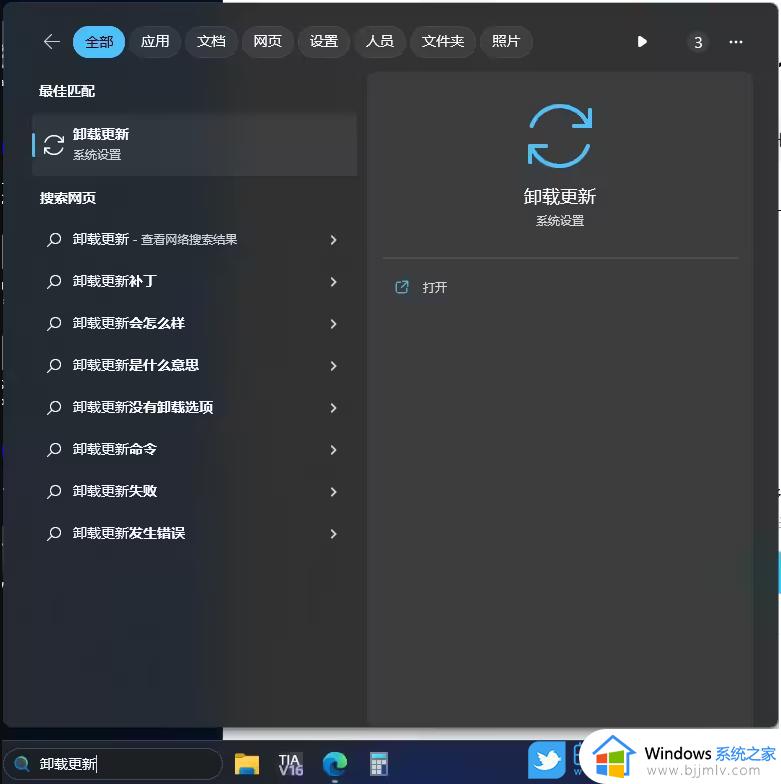Image resolution: width=781 pixels, height=784 pixels.
Task: Select the 卸载更新发生错误 web suggestion
Action: click(194, 534)
